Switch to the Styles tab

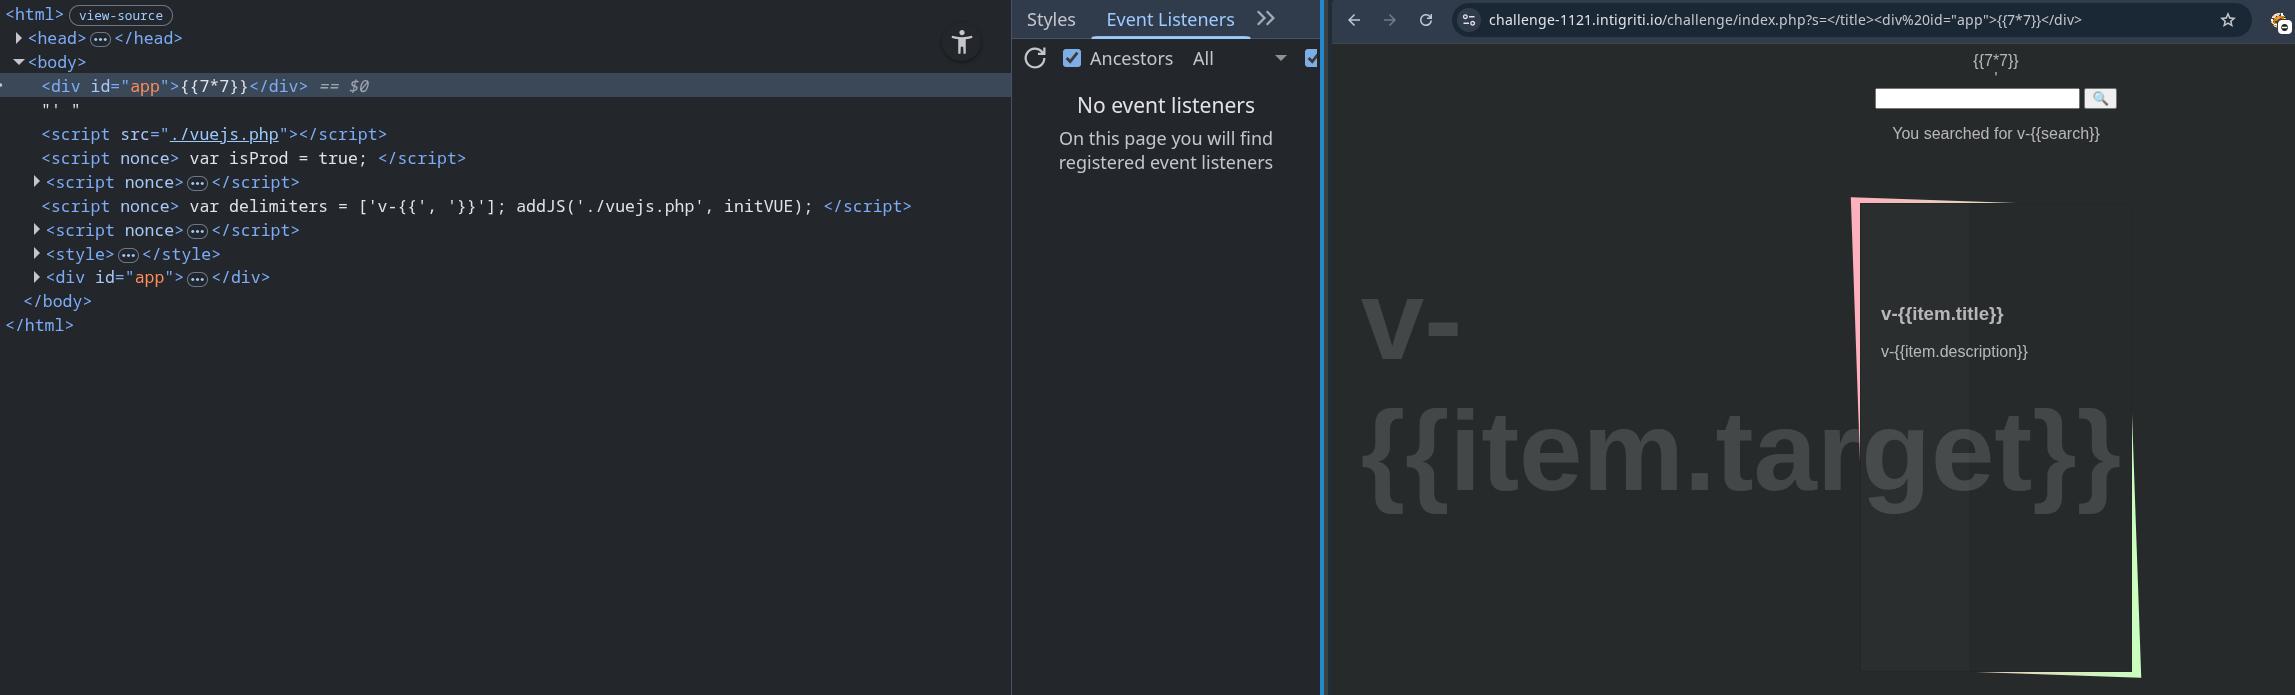(x=1050, y=20)
